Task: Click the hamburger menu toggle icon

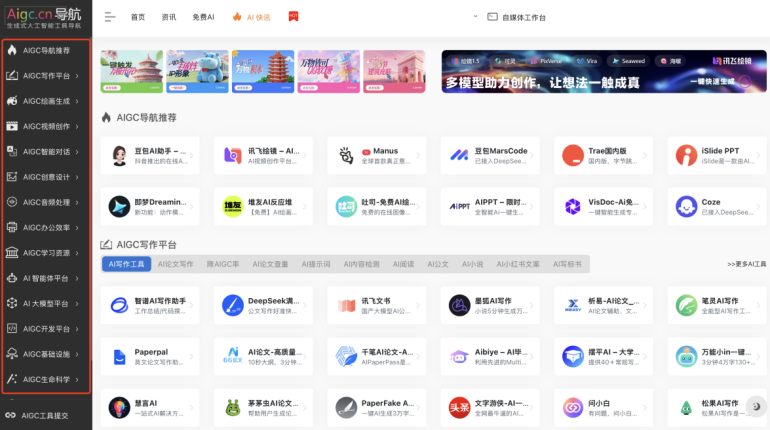Action: tap(110, 17)
